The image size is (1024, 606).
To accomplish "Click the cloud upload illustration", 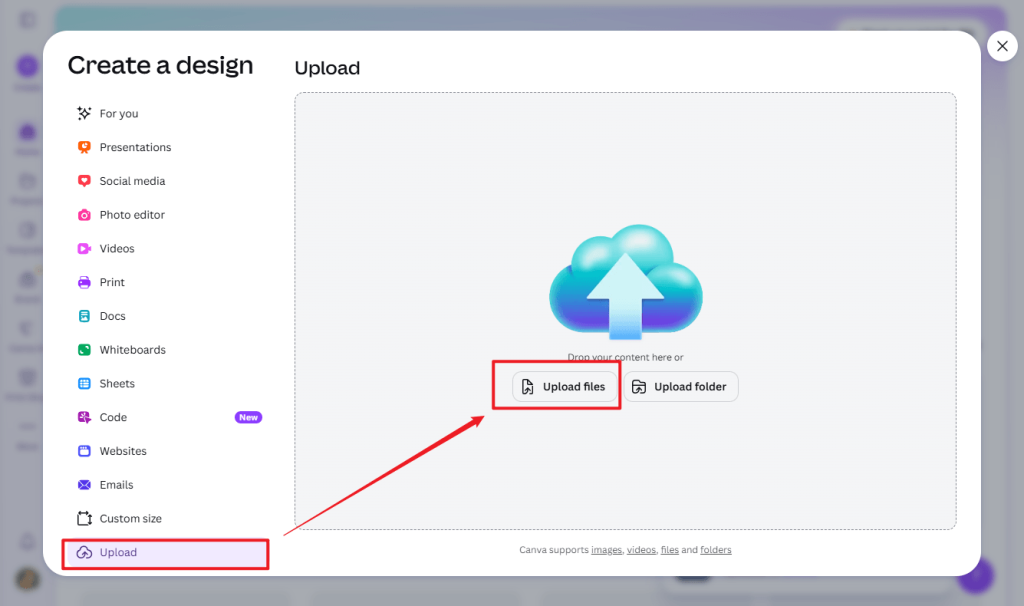I will (x=626, y=282).
